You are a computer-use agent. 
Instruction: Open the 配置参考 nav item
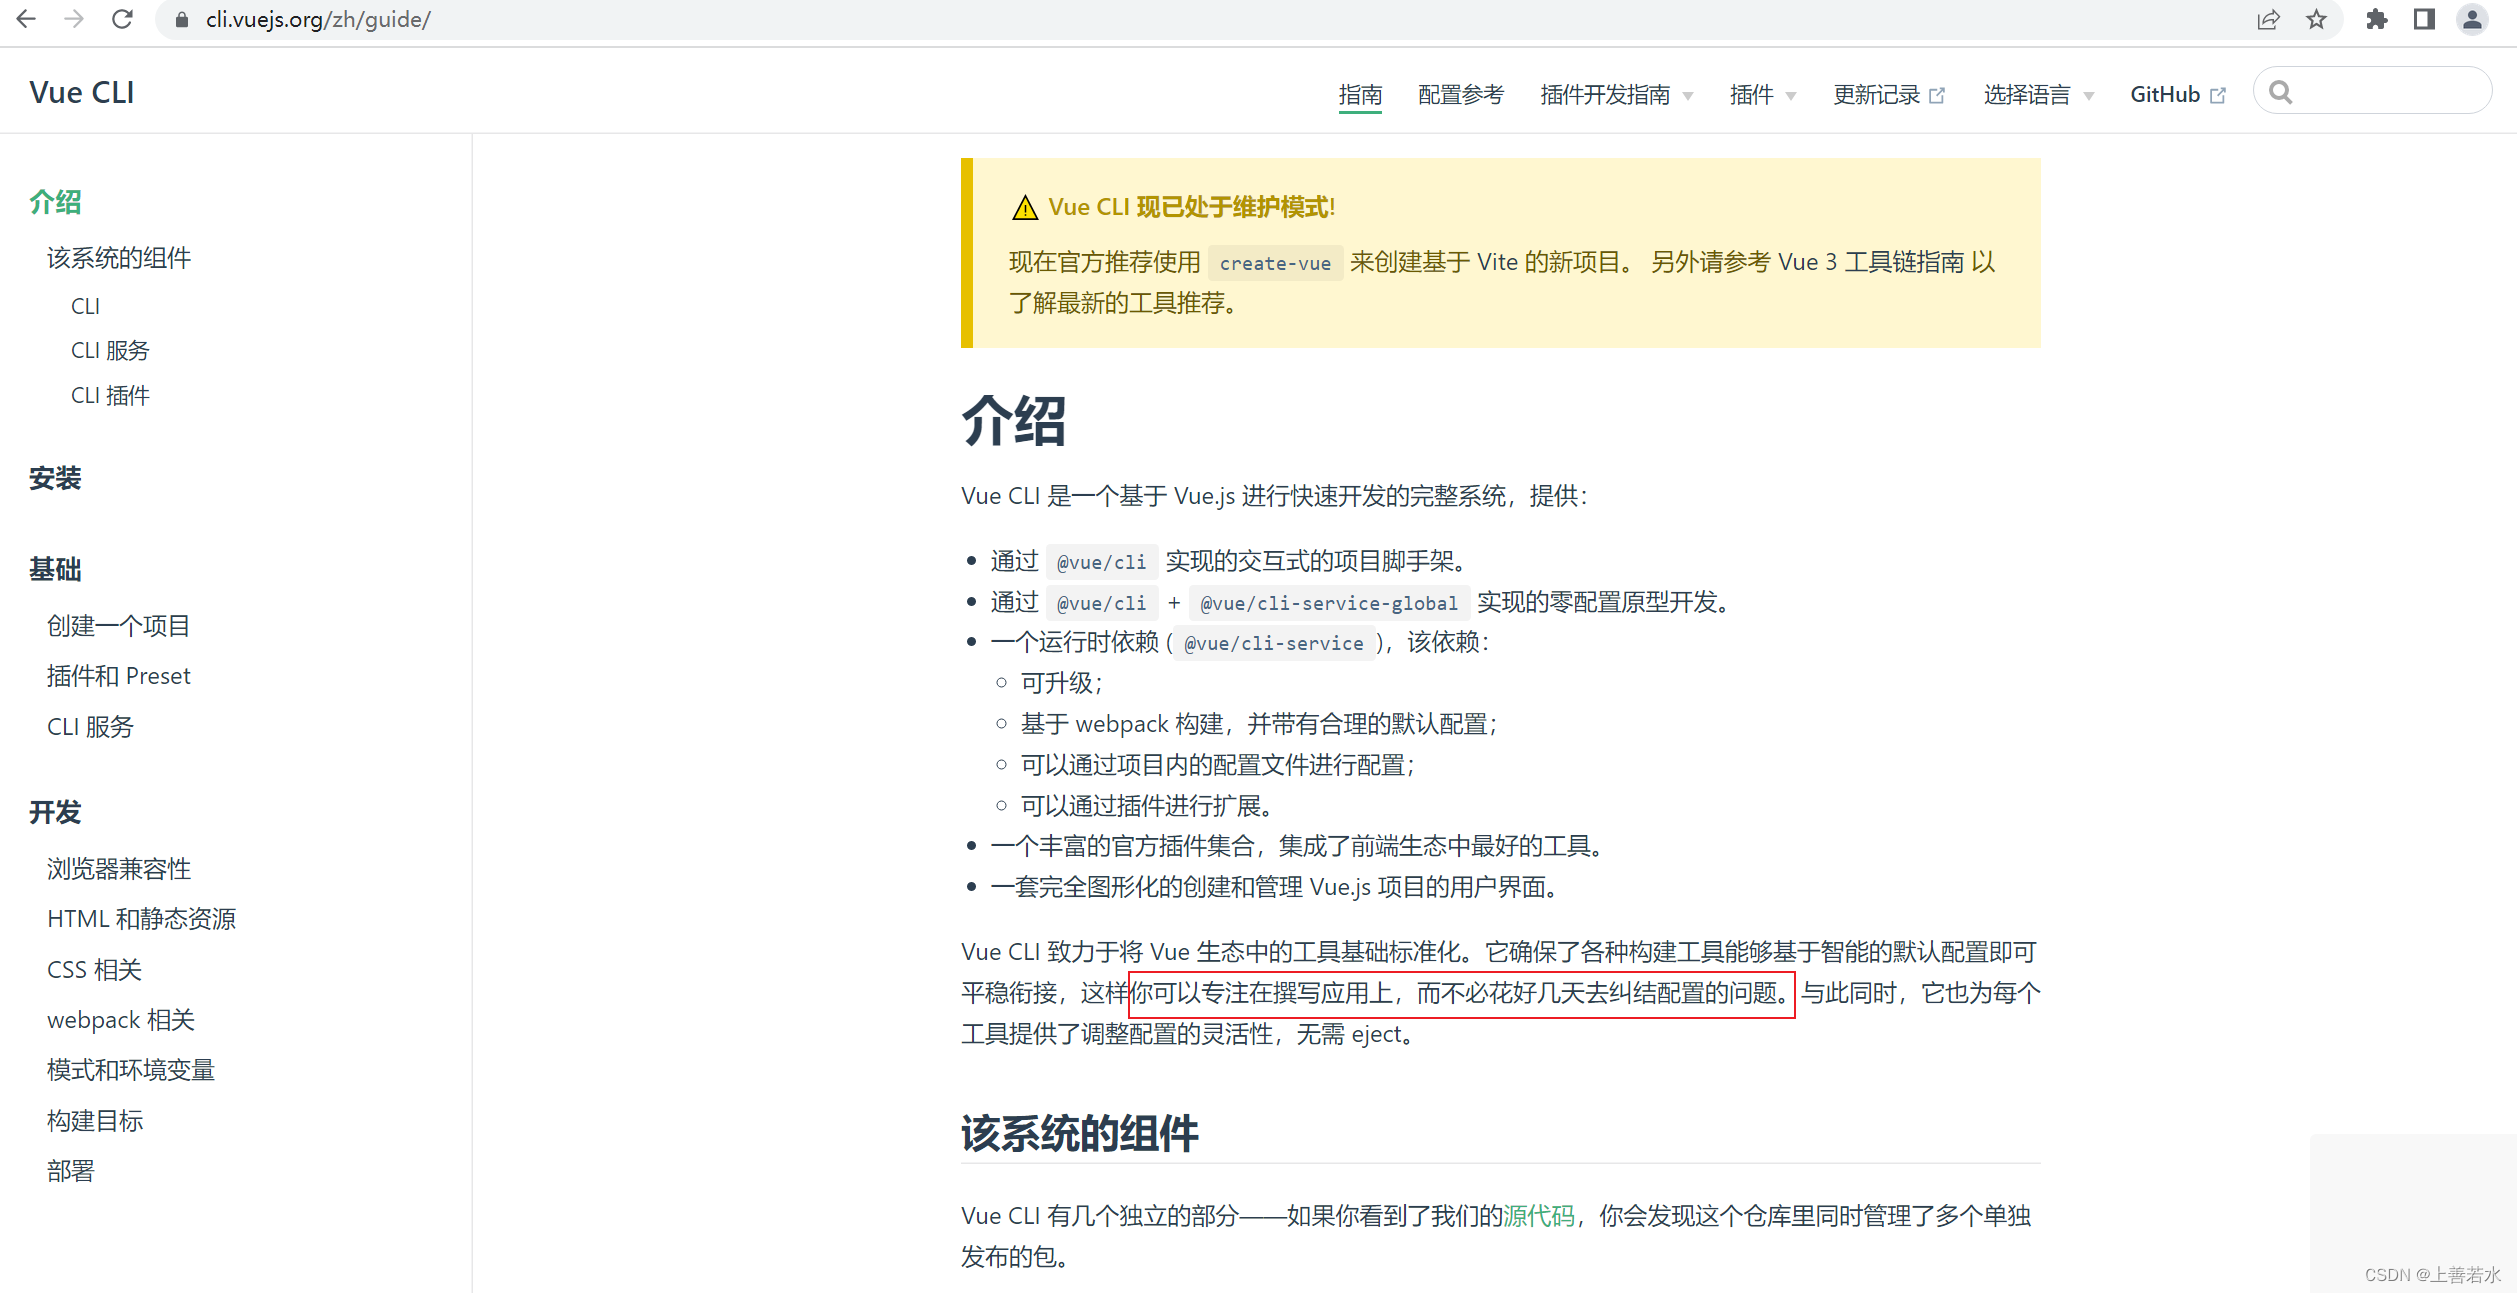pos(1461,95)
